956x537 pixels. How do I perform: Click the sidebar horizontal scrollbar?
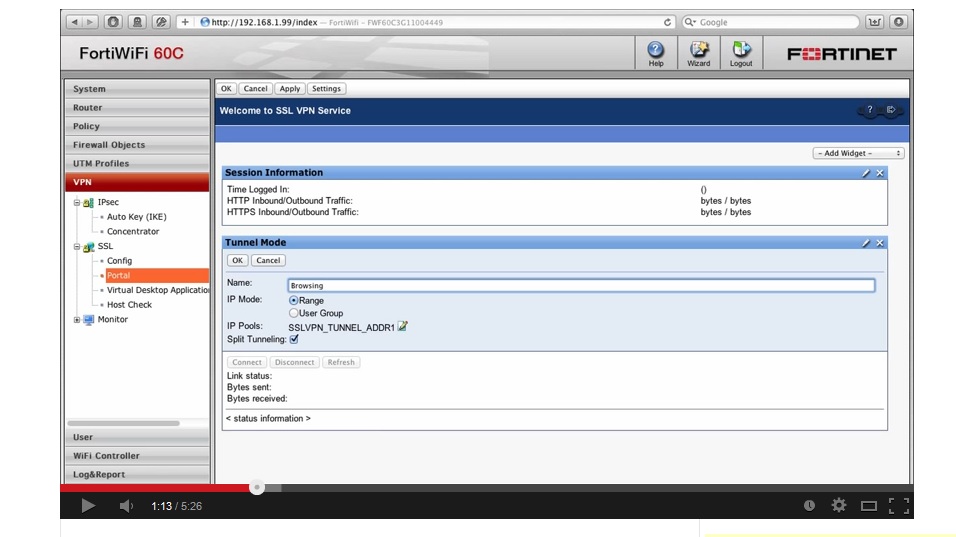pos(124,423)
